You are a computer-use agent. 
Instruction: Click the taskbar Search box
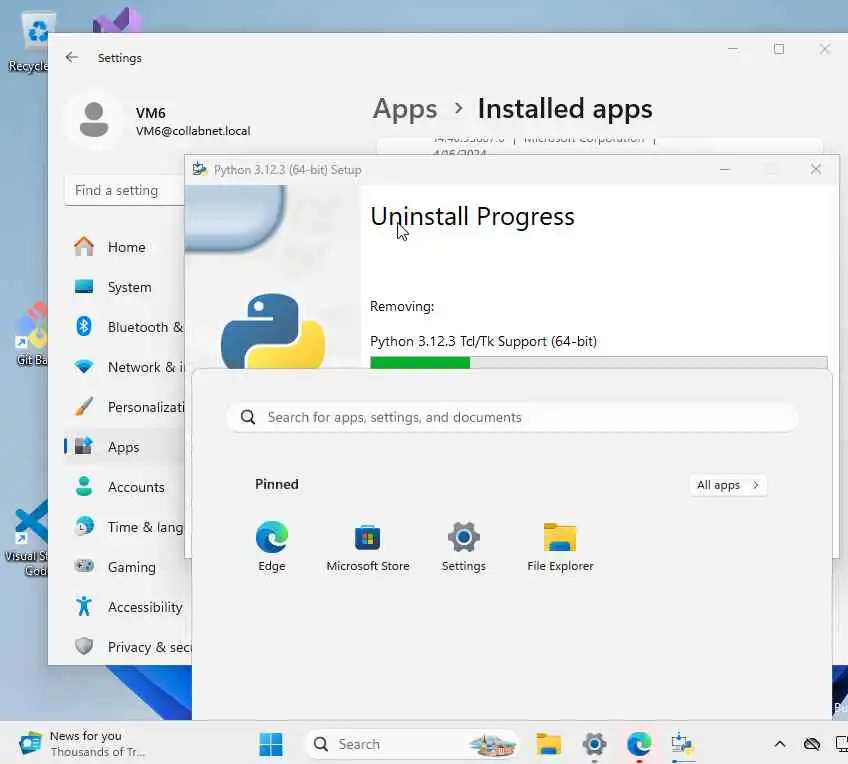pyautogui.click(x=412, y=744)
